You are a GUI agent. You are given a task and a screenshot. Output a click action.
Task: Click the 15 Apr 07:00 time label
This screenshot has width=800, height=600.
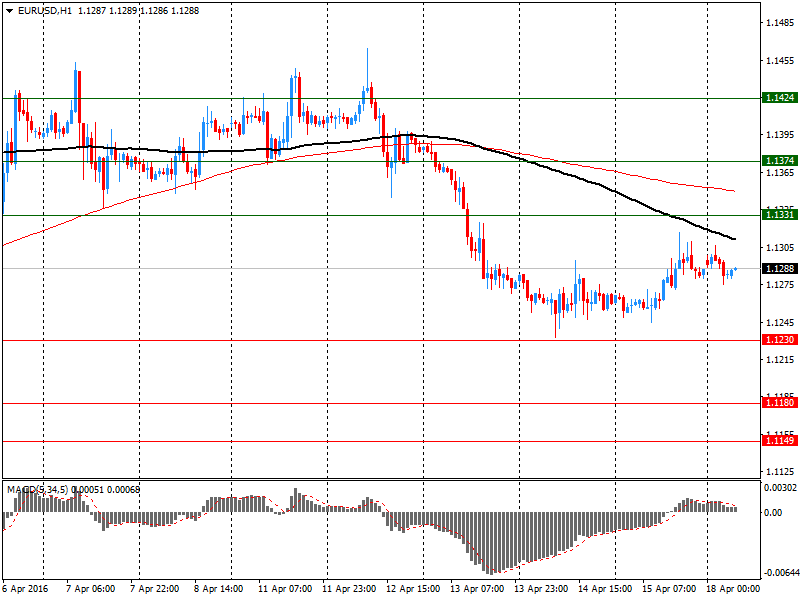coord(669,589)
